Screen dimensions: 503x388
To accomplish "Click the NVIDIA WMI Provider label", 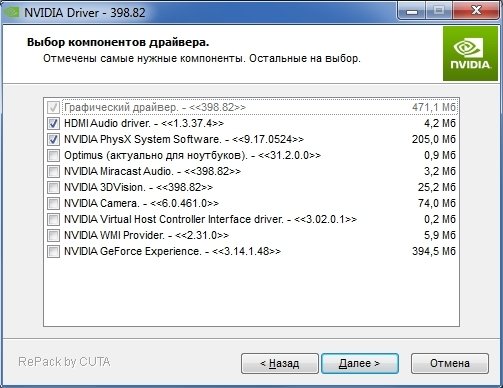I will pos(146,235).
